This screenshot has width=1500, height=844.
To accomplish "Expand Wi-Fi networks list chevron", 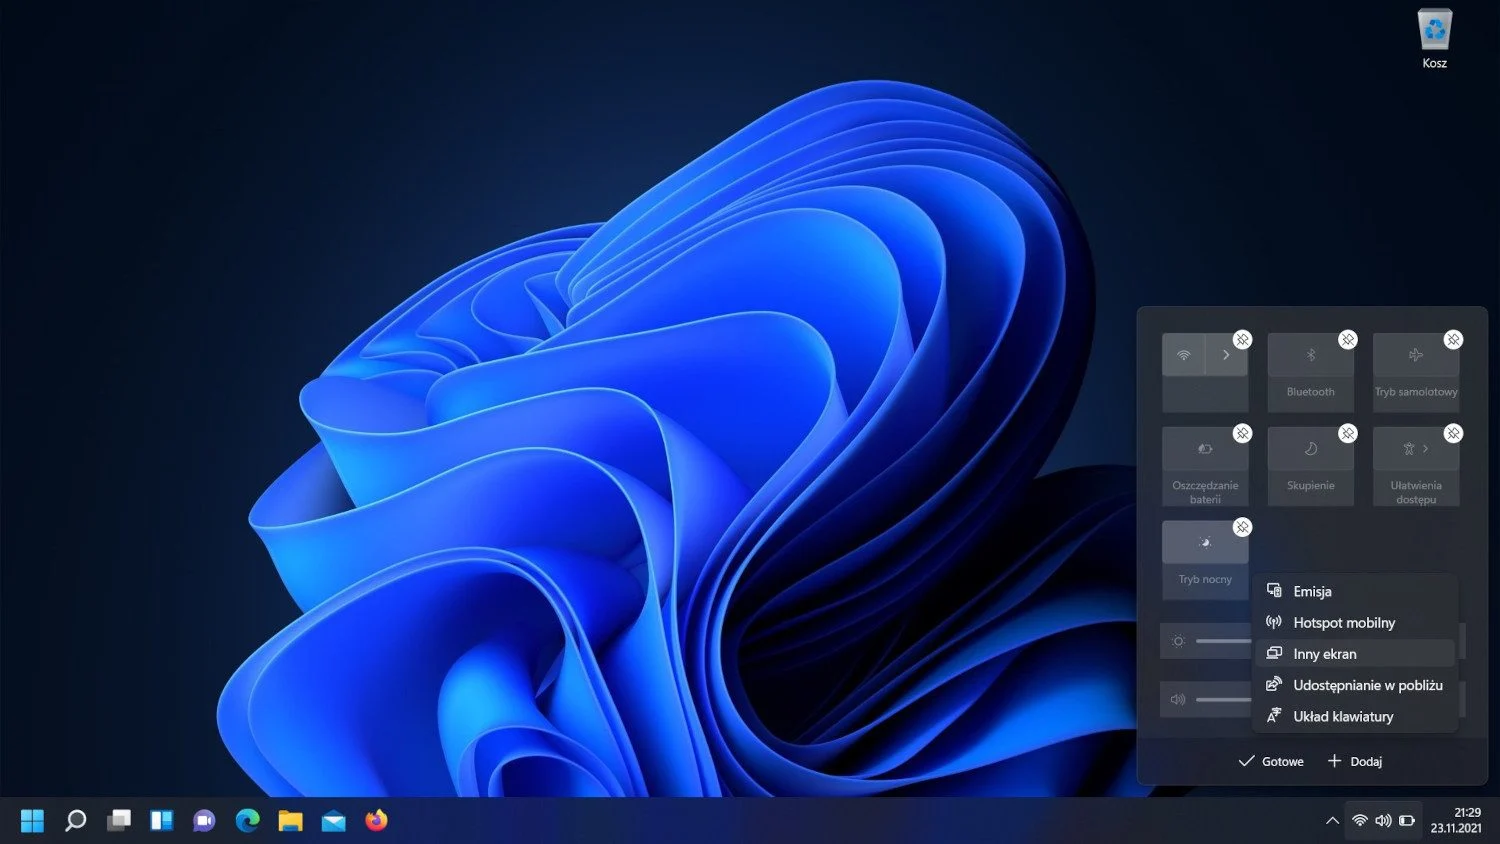I will click(x=1226, y=355).
